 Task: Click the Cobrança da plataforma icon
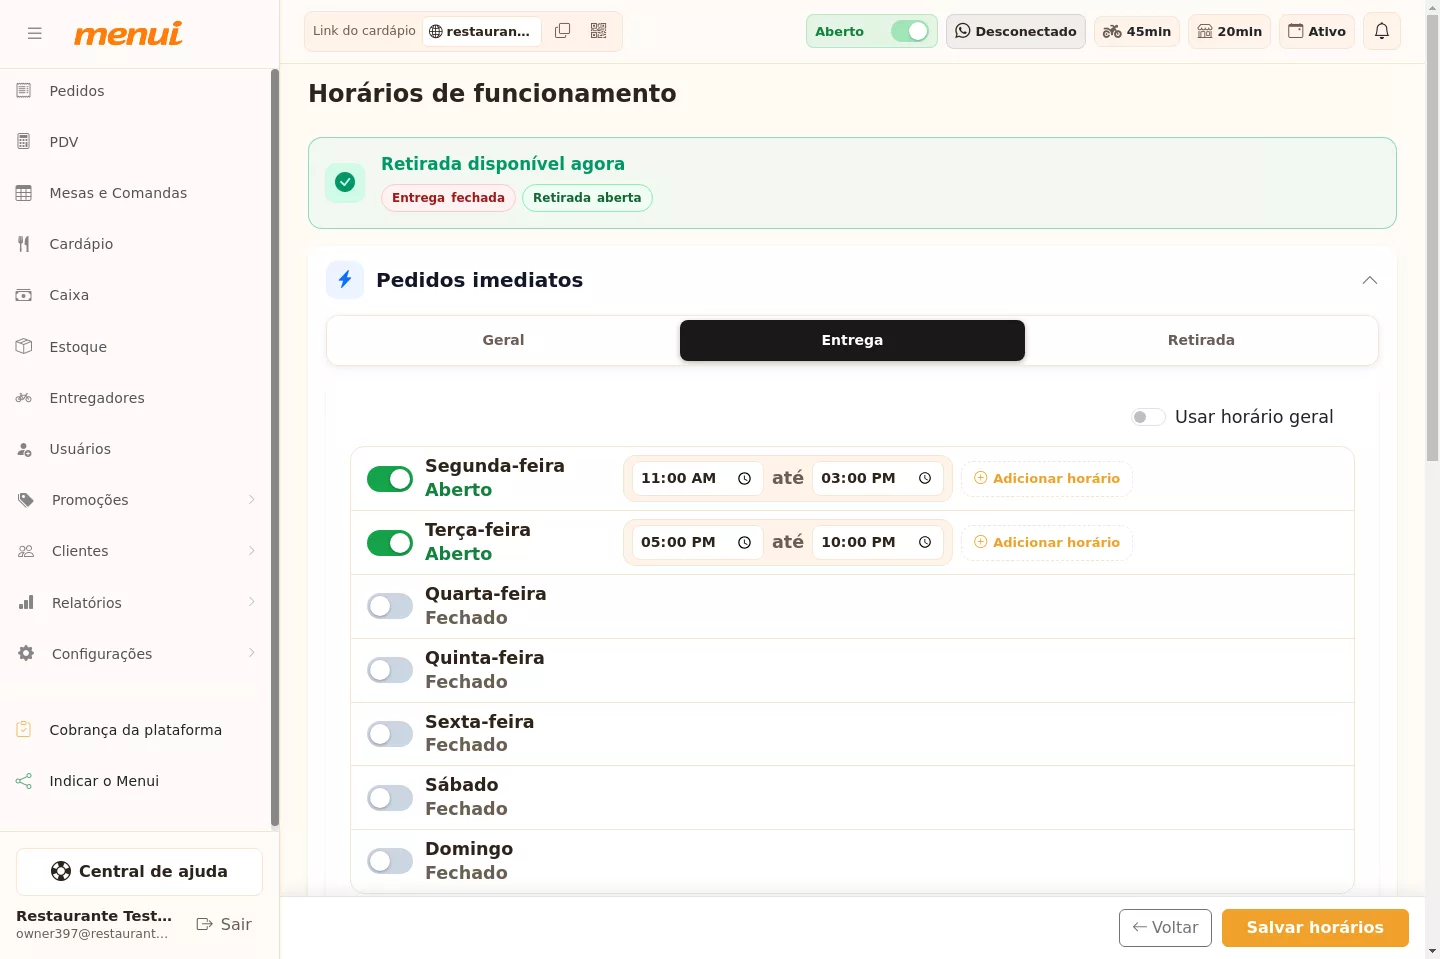pyautogui.click(x=24, y=730)
